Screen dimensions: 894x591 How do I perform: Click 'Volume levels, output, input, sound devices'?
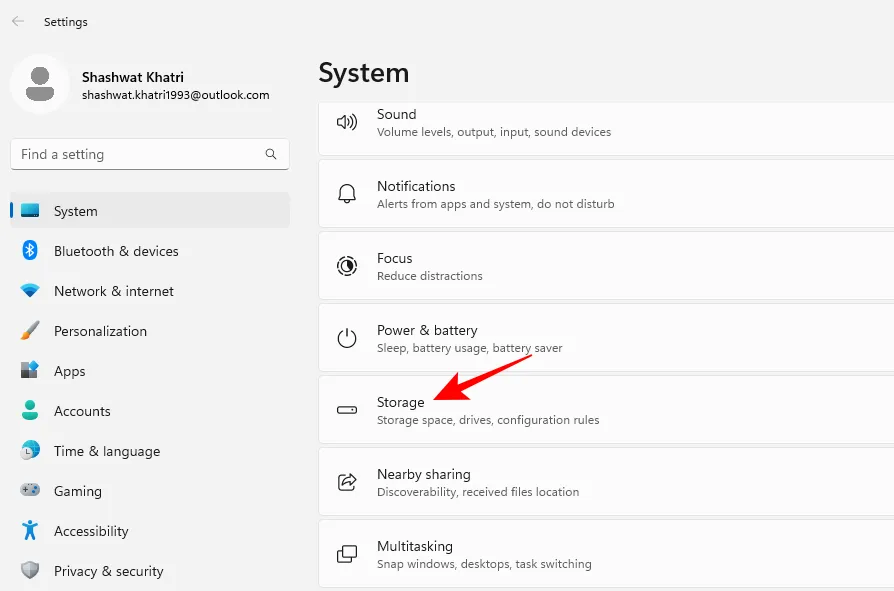tap(494, 132)
